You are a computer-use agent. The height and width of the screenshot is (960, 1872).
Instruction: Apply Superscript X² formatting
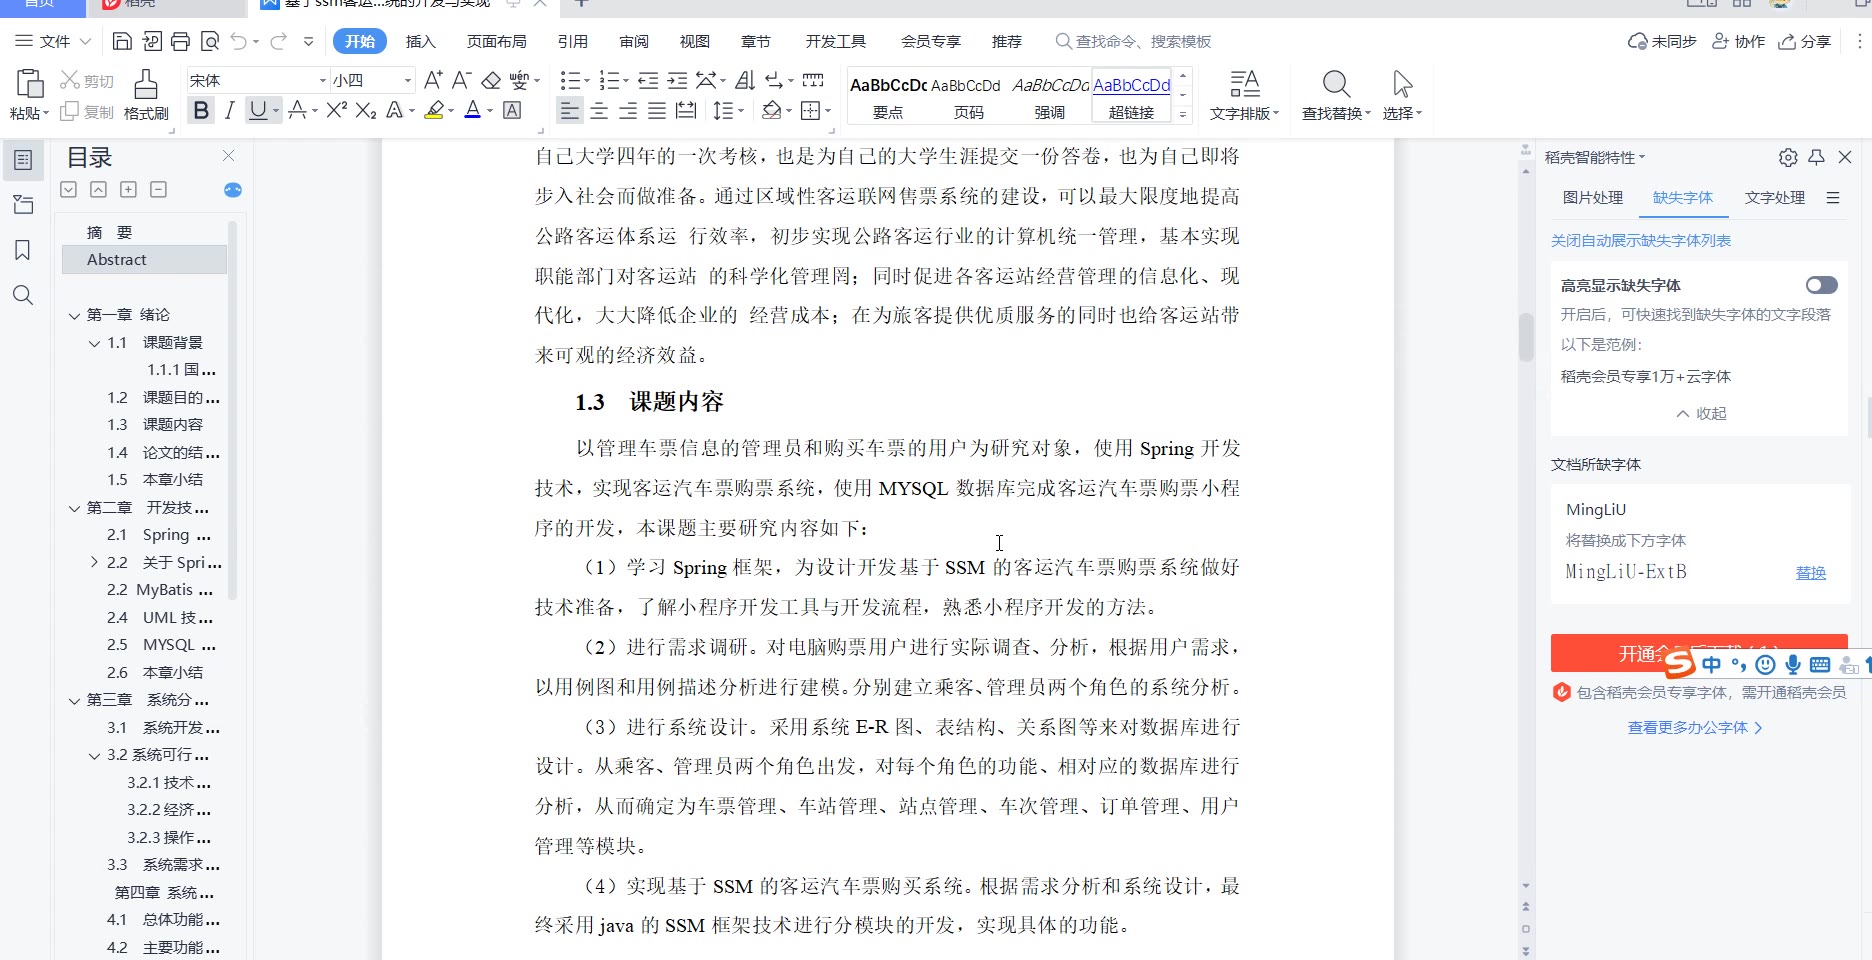(337, 110)
